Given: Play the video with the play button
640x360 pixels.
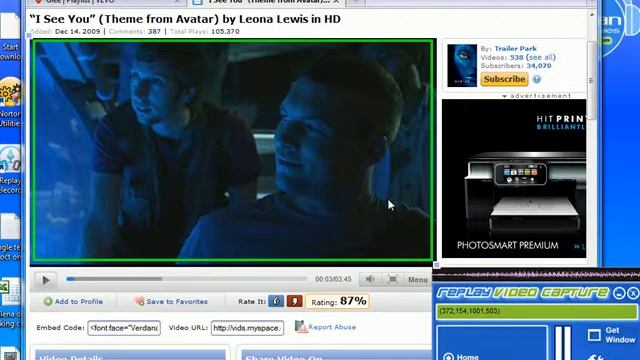Looking at the screenshot, I should [45, 280].
